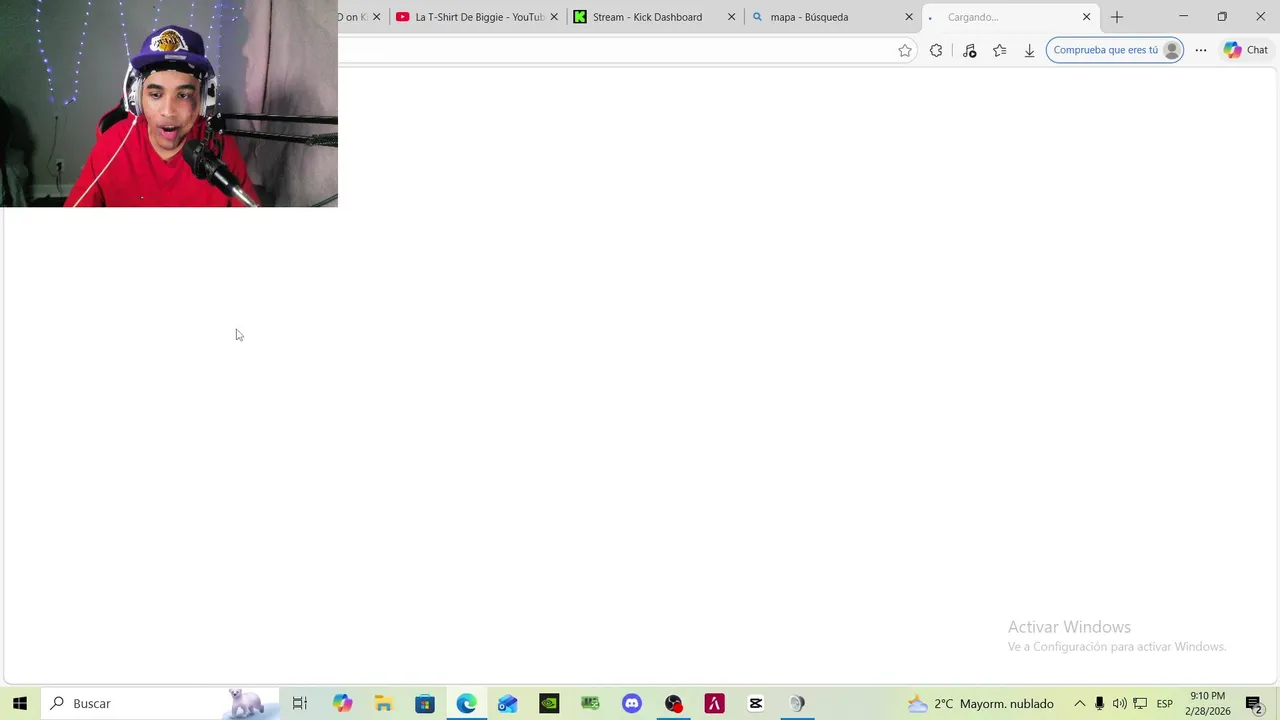Open the weather widget showing 2°C

(x=980, y=703)
